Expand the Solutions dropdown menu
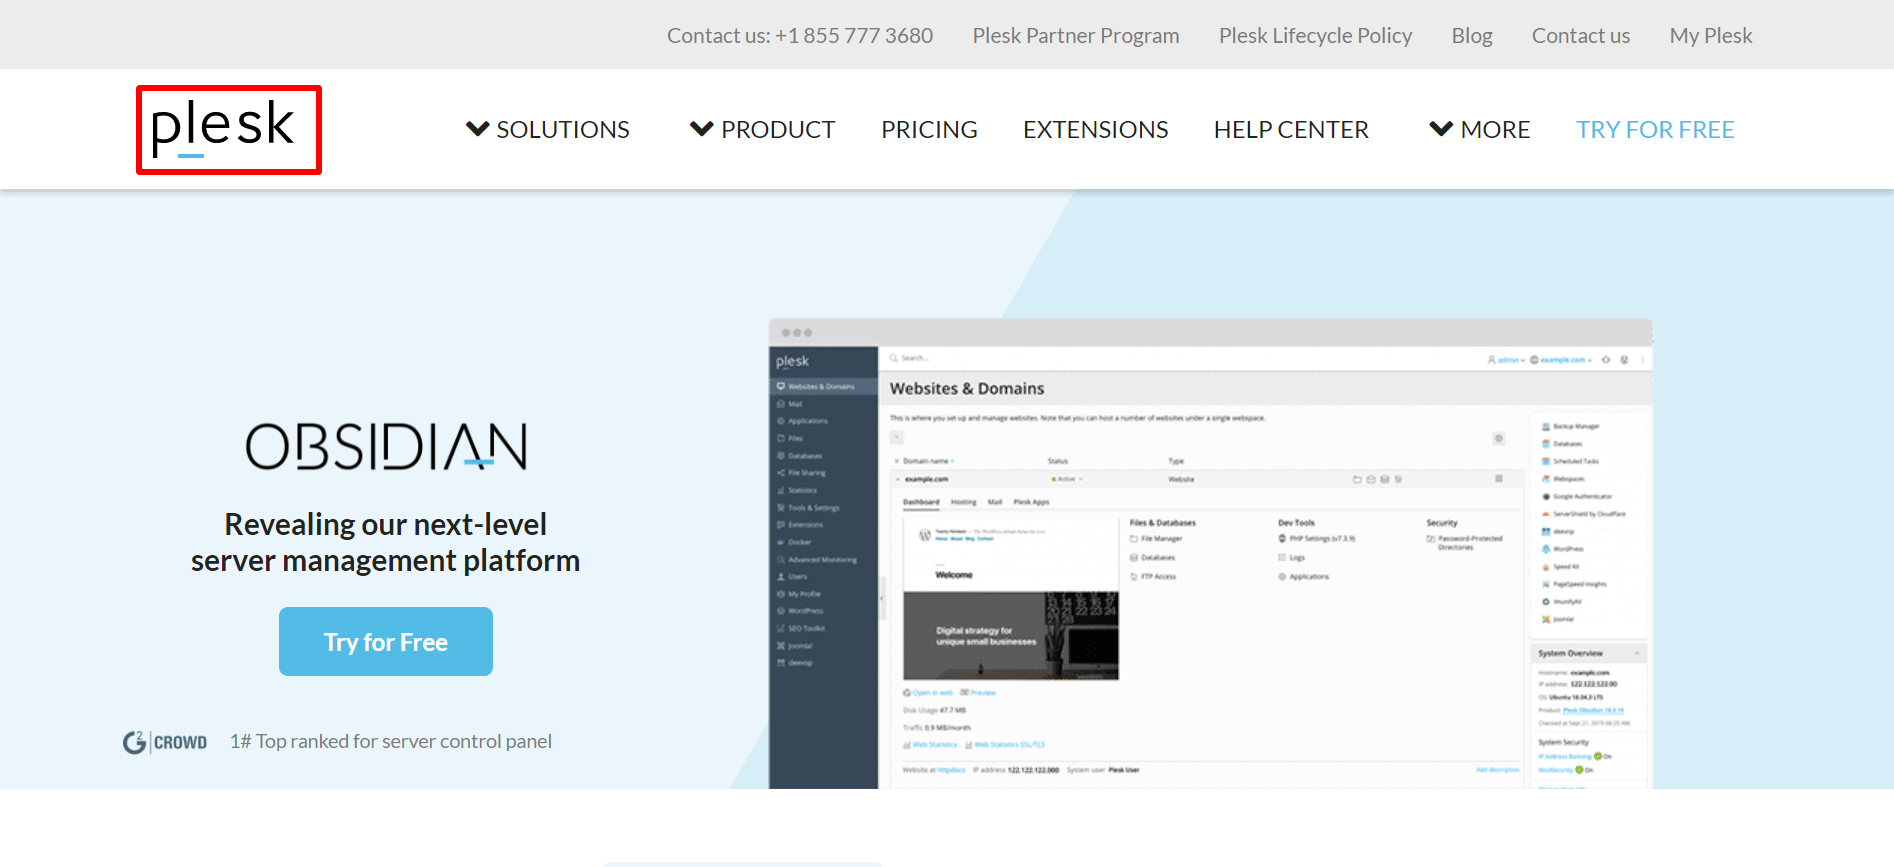This screenshot has height=867, width=1894. pyautogui.click(x=548, y=130)
